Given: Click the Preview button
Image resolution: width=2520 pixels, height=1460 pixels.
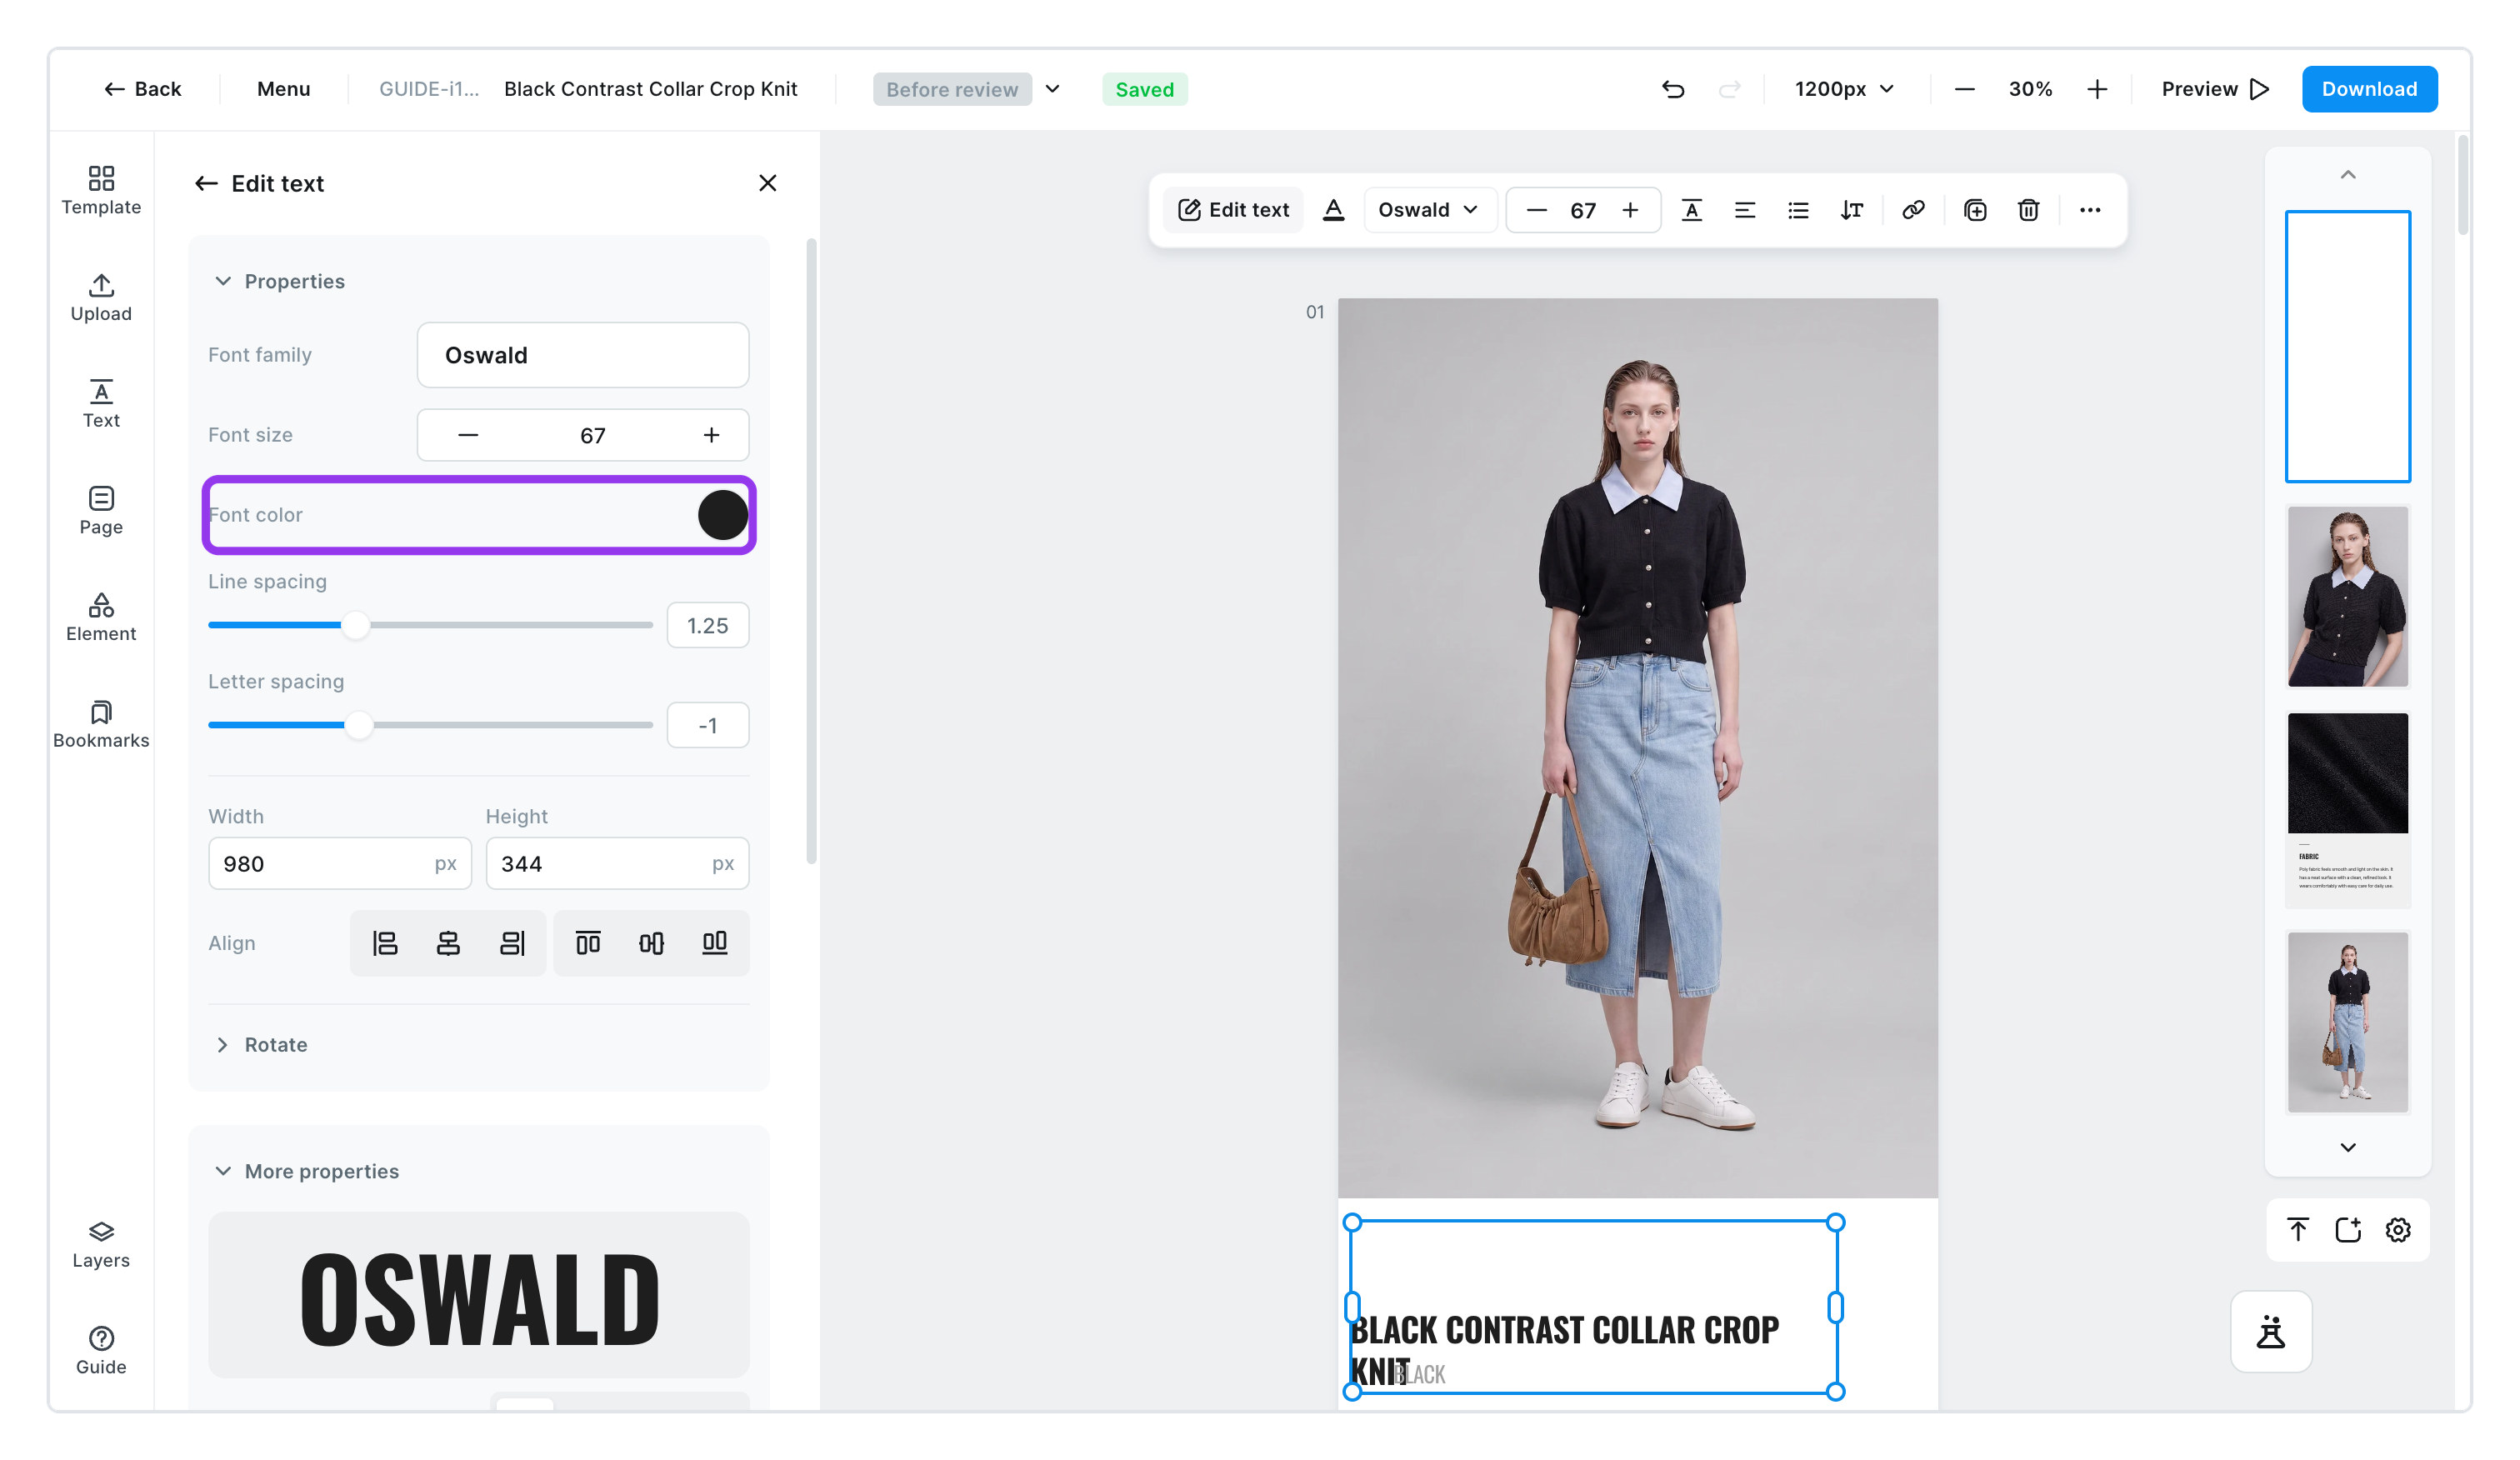Looking at the screenshot, I should tap(2215, 89).
